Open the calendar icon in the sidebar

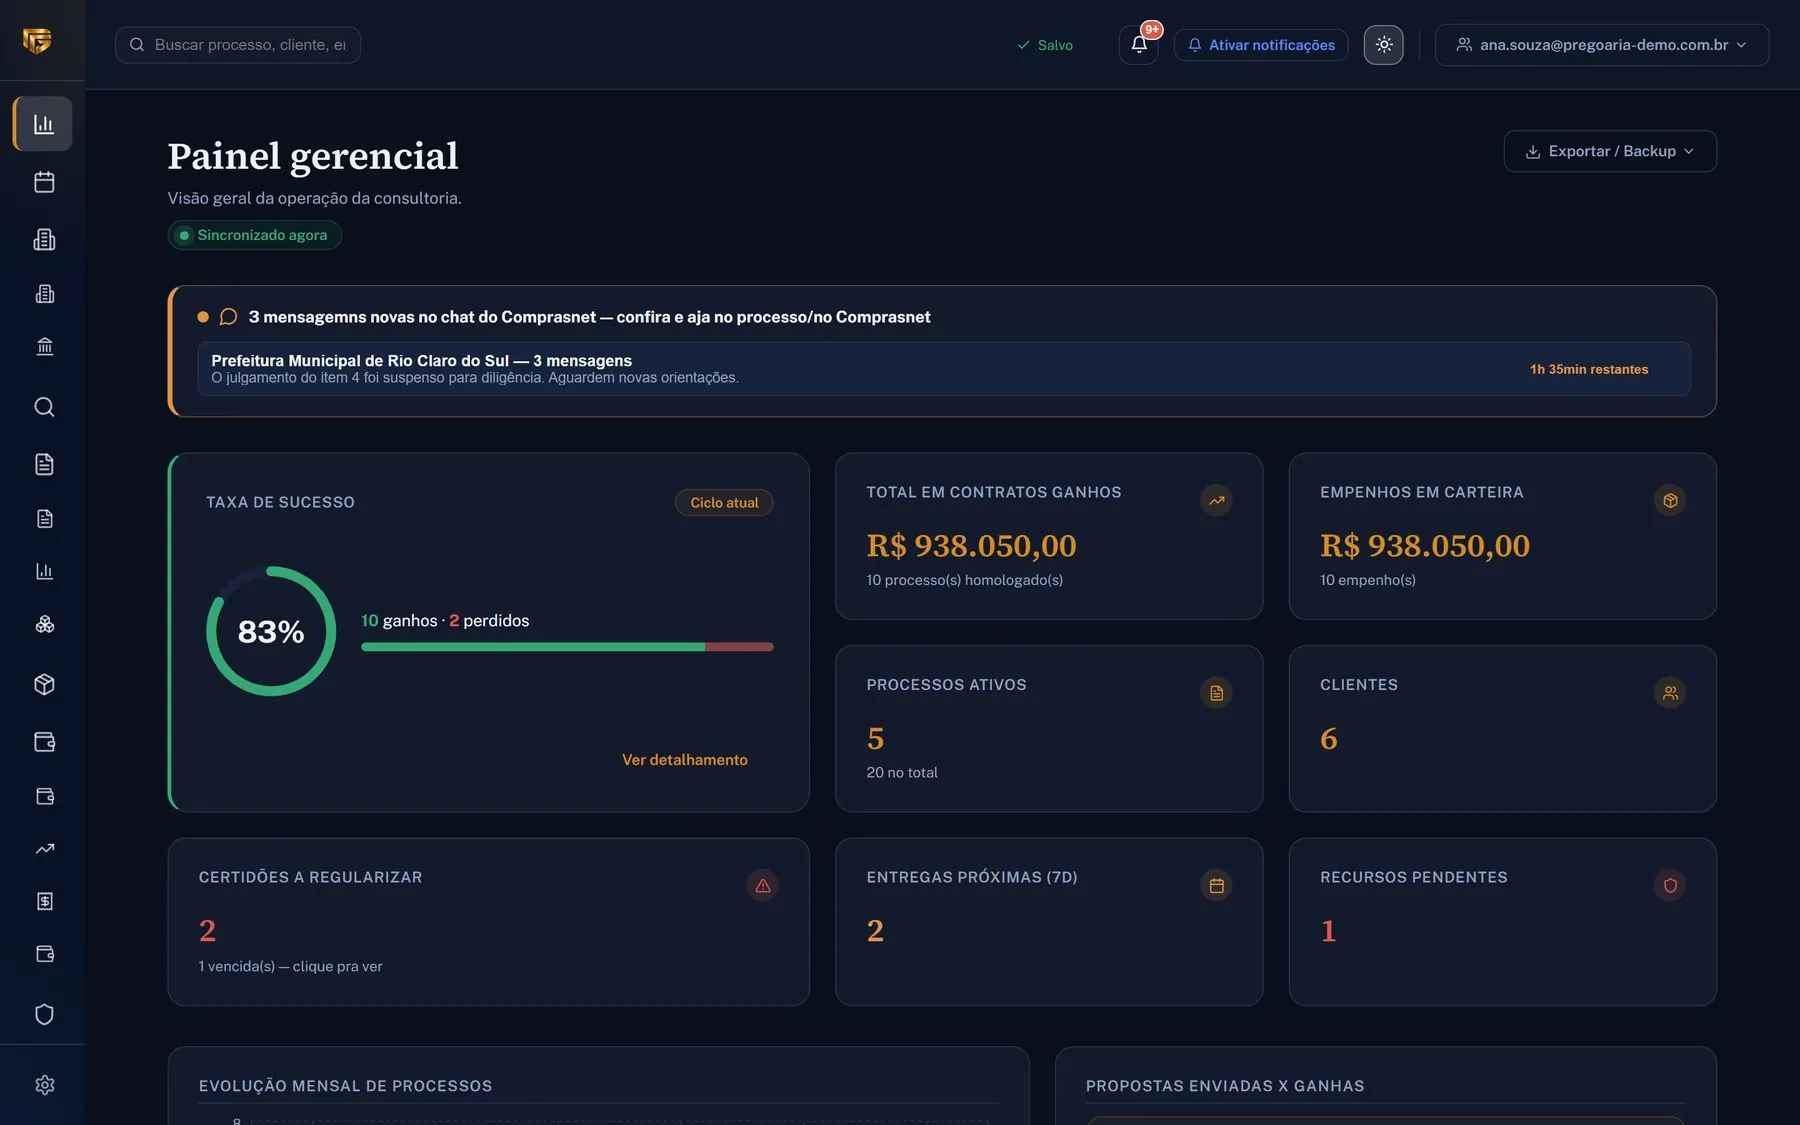click(44, 182)
